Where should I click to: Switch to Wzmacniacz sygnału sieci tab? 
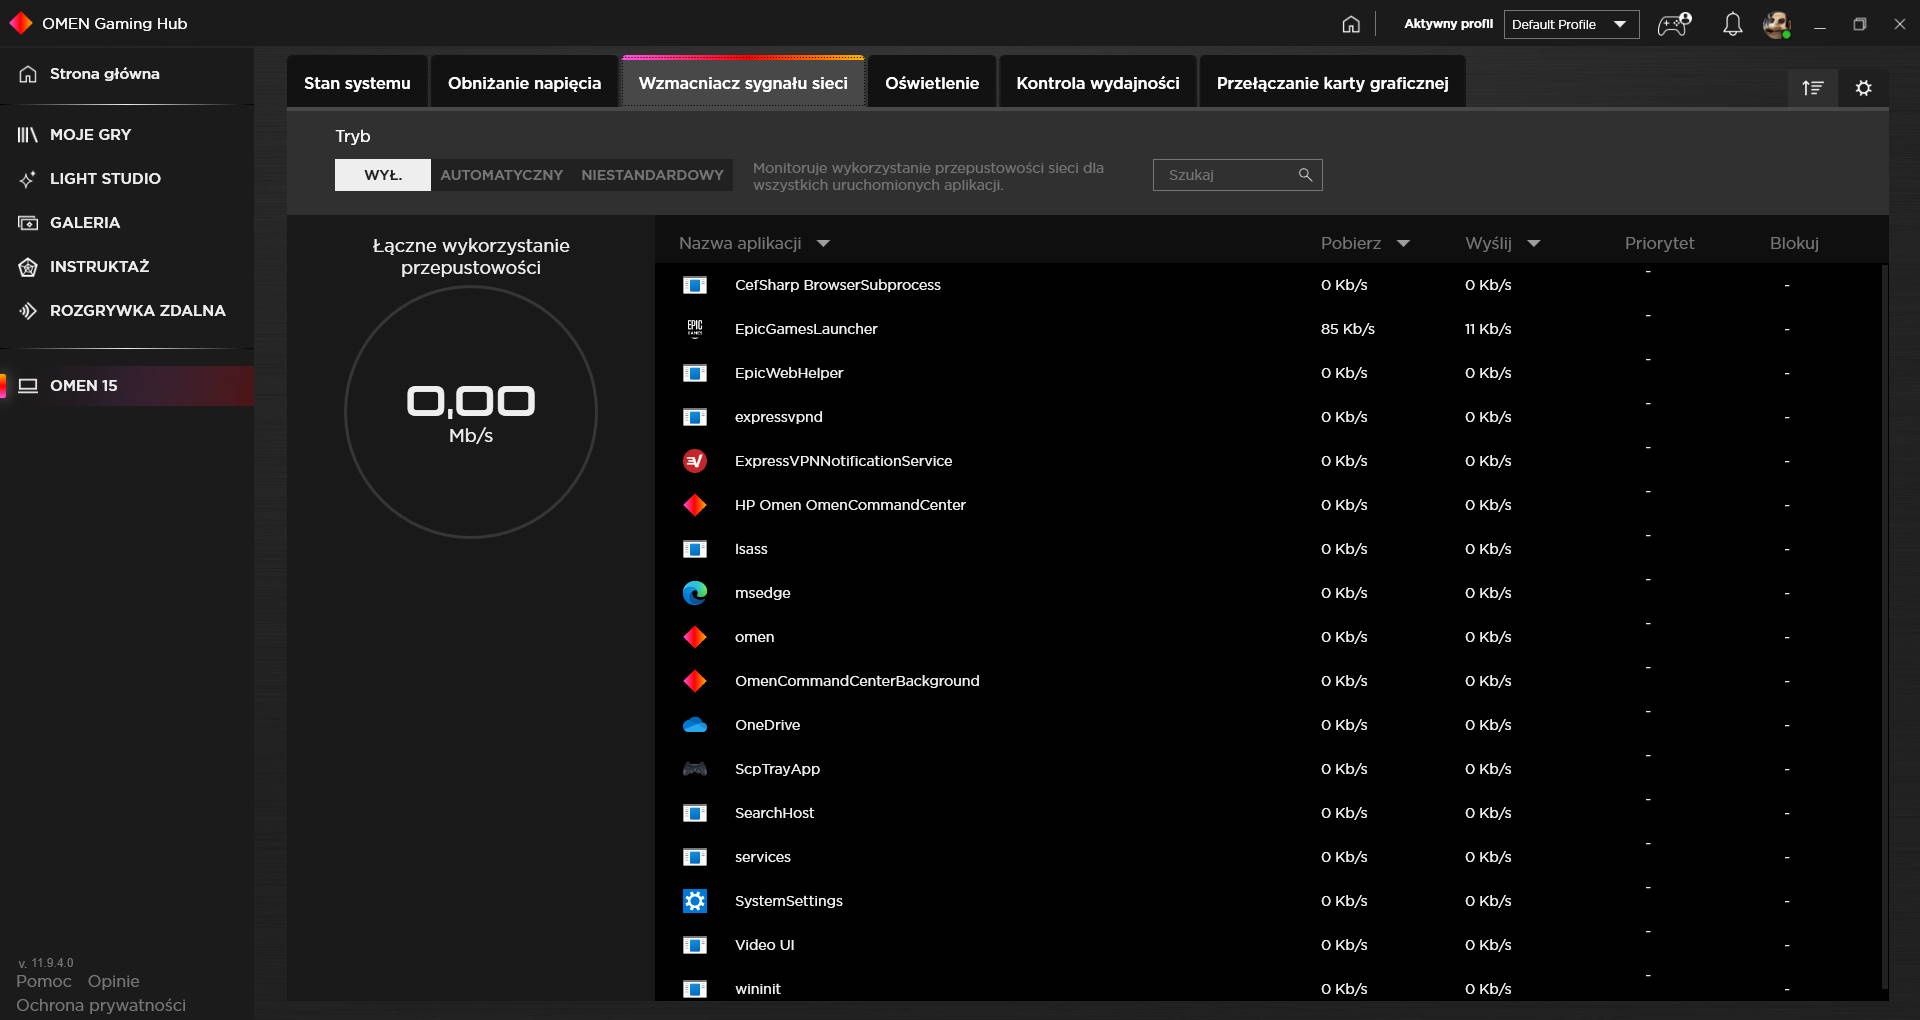click(x=743, y=83)
